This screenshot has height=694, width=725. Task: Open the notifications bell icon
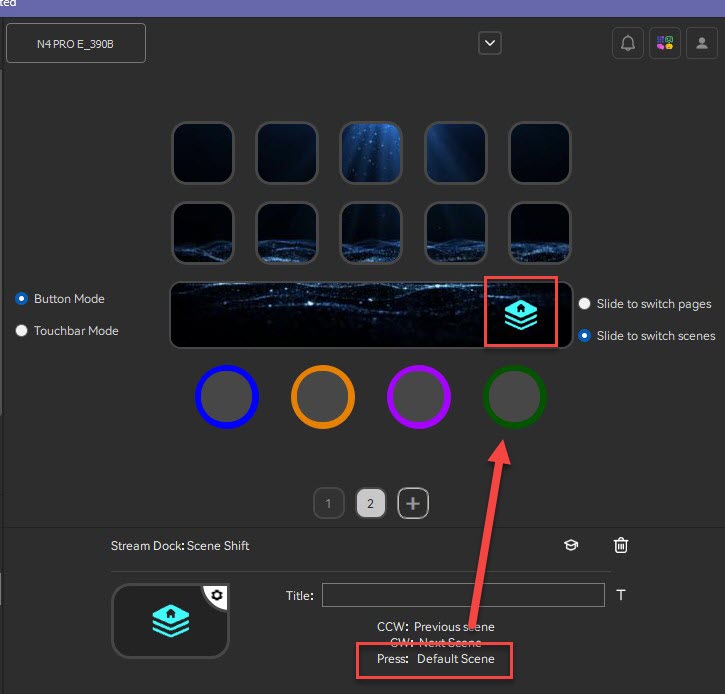(x=627, y=43)
